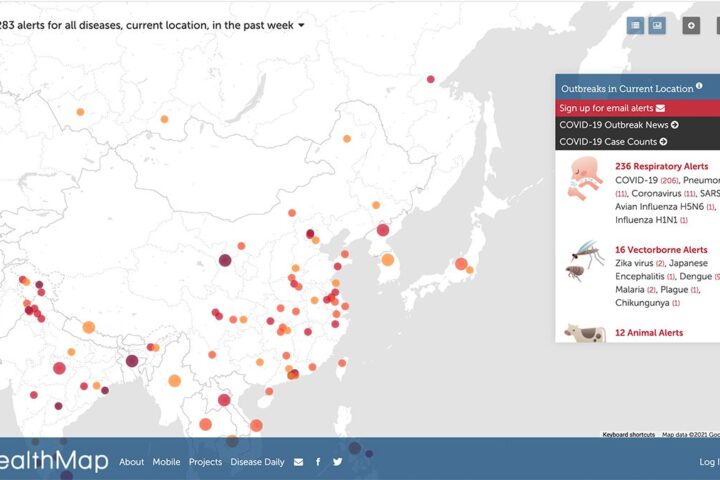Click orange marker in Mongolia's northwest
This screenshot has width=720, height=480.
tap(164, 119)
